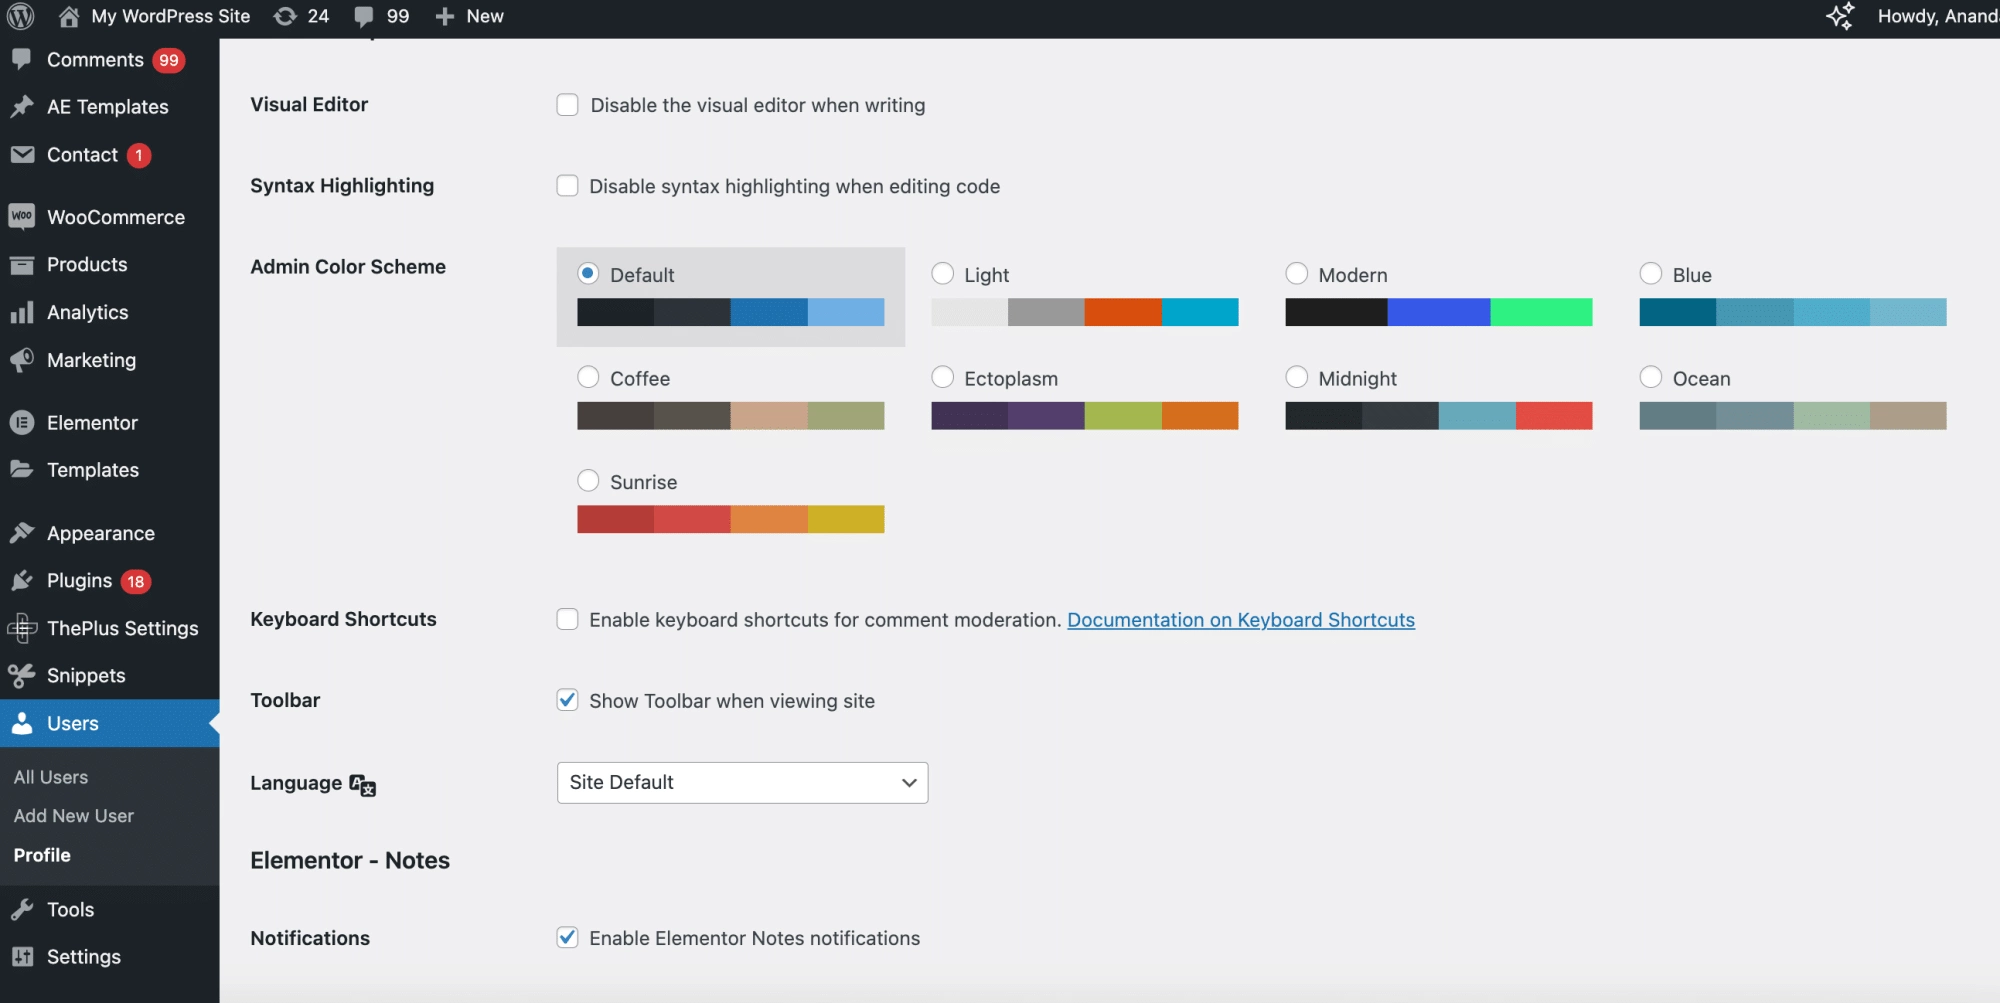Open Appearance using the brush icon
The image size is (2000, 1003).
22,532
